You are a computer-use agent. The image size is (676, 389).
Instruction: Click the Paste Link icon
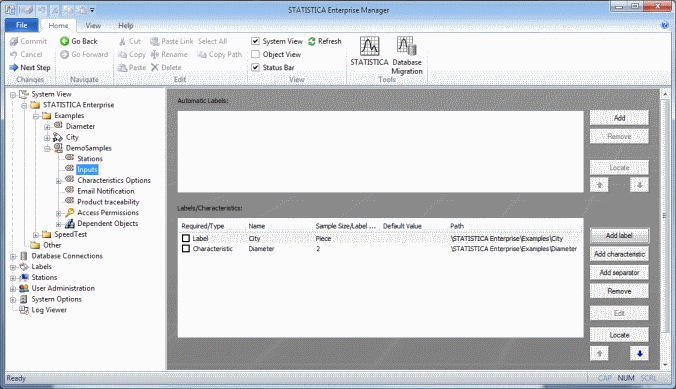pos(154,41)
